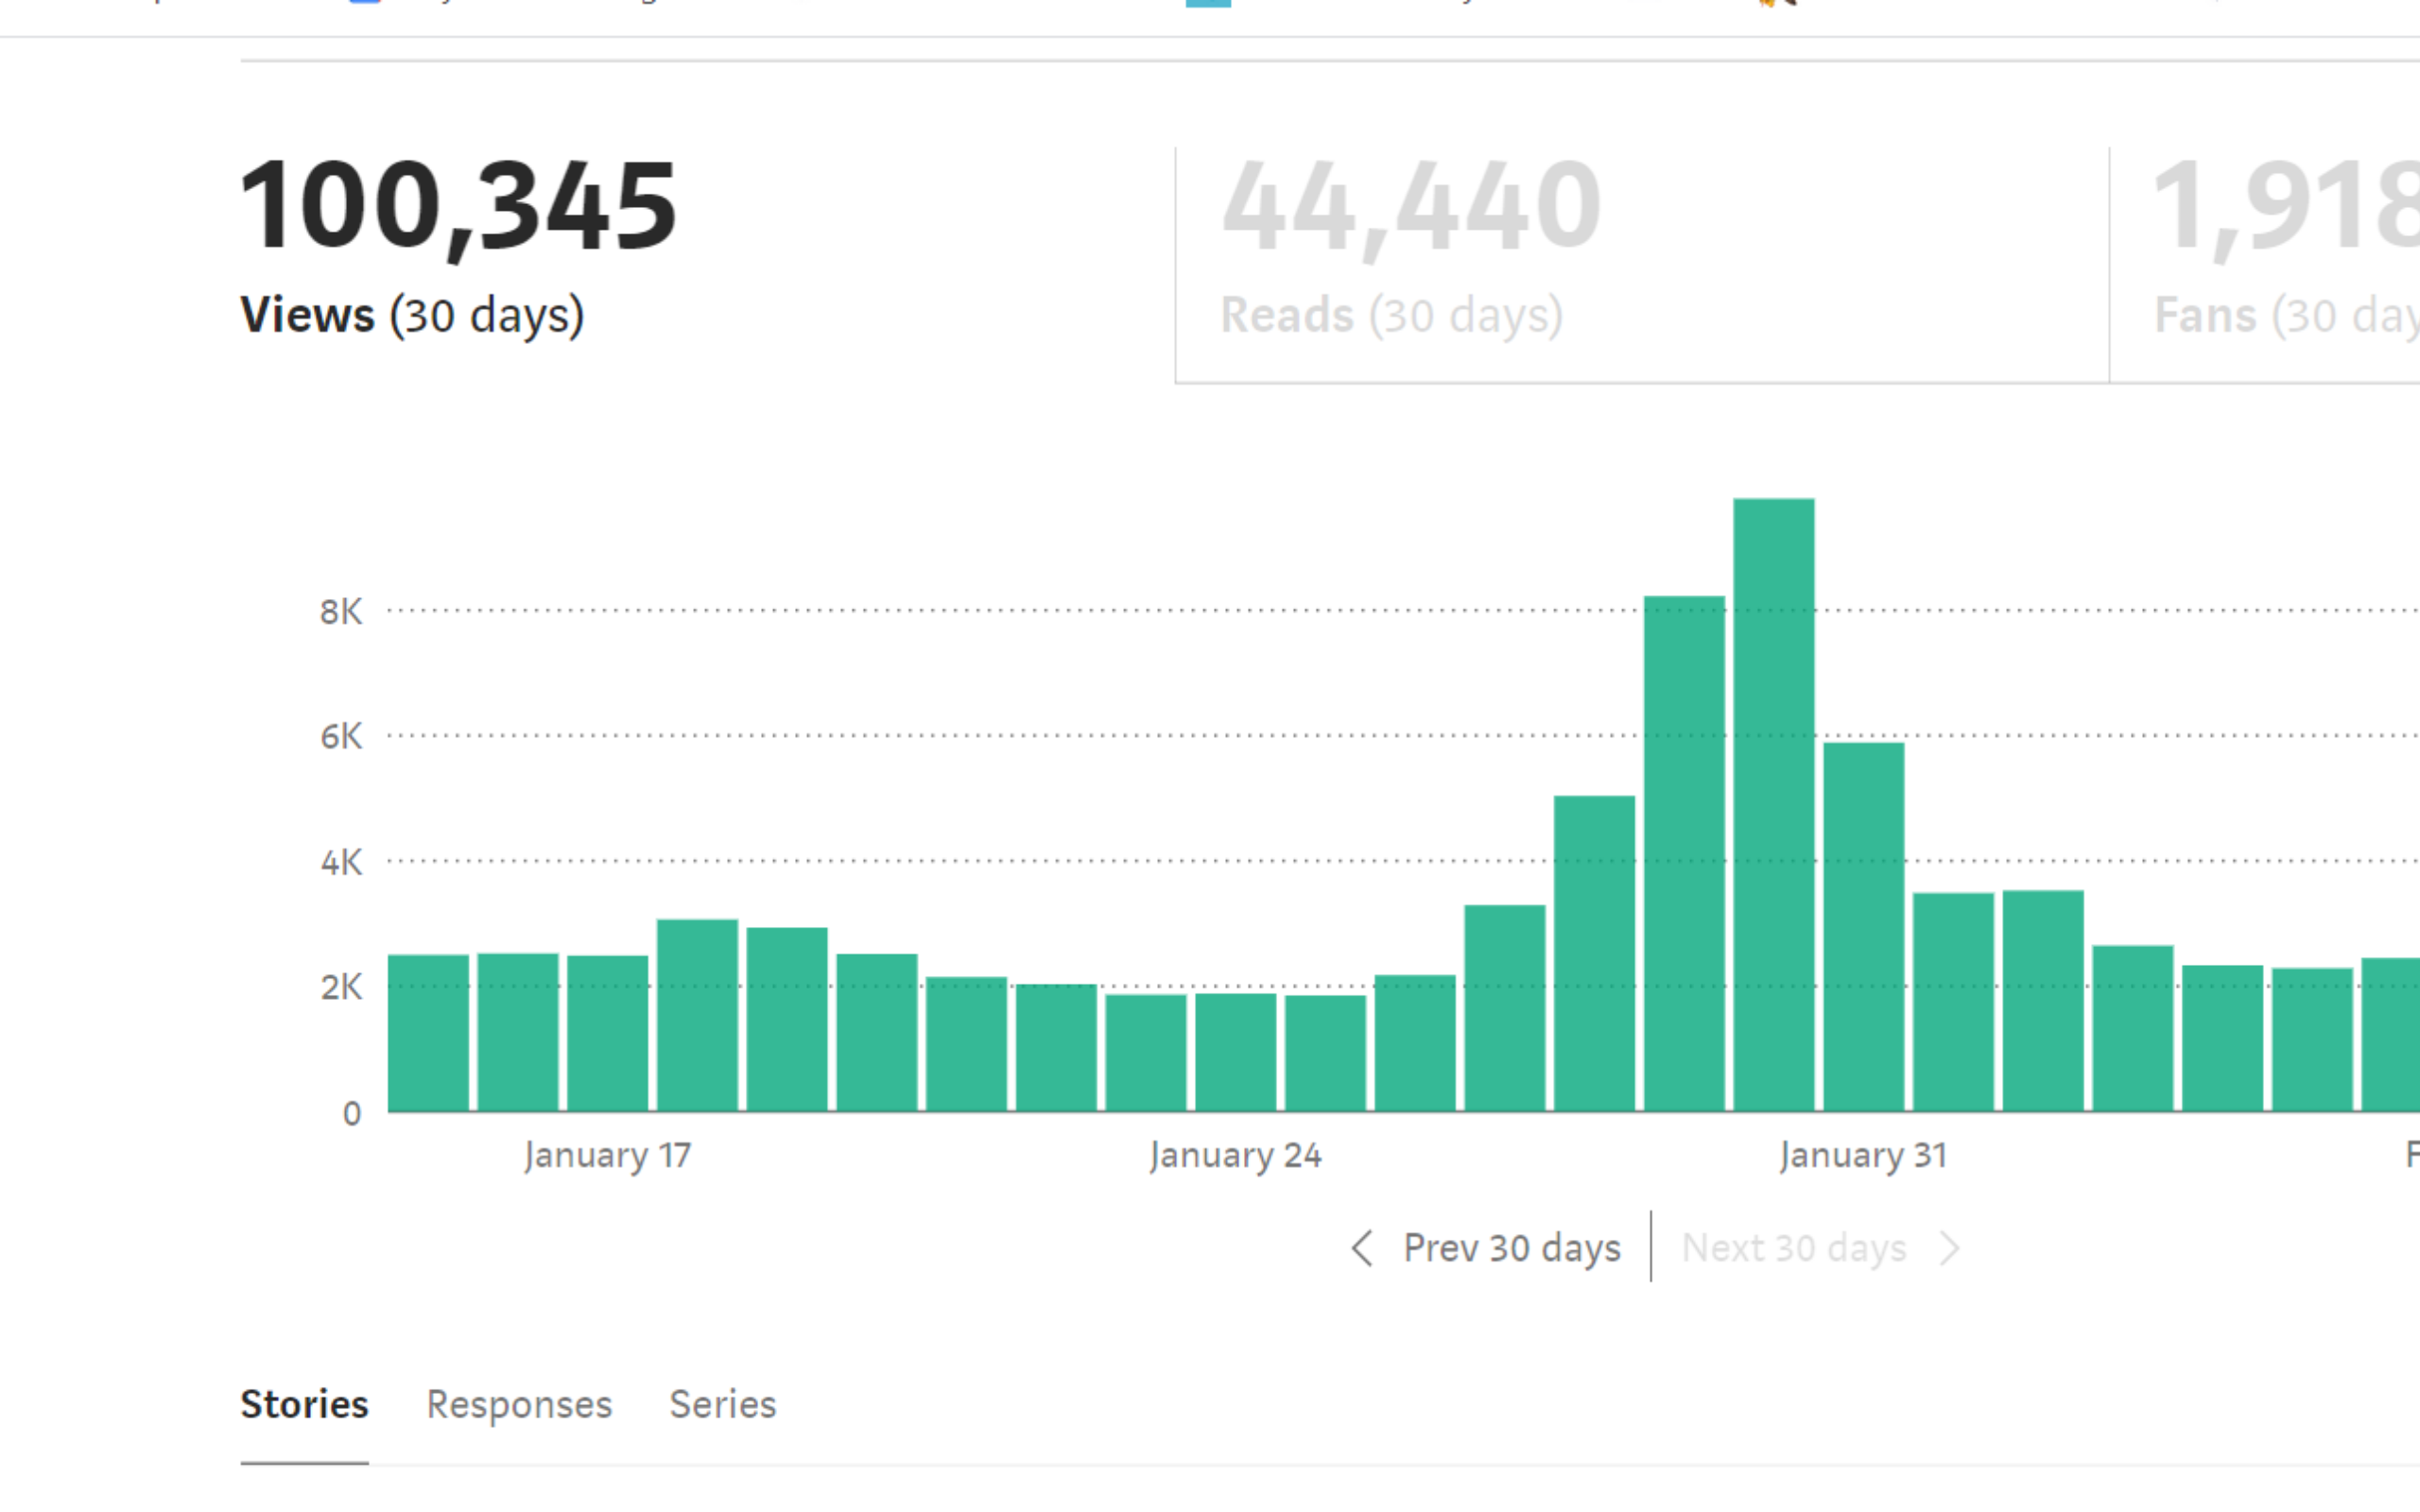2420x1512 pixels.
Task: Click the 8K y-axis label
Action: (341, 611)
